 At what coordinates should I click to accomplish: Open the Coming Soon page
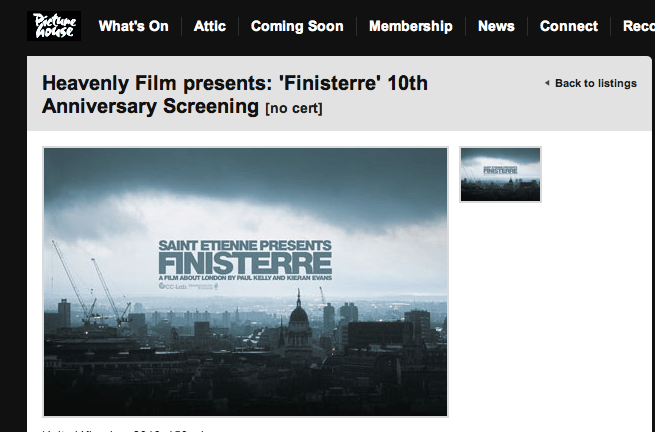click(297, 26)
